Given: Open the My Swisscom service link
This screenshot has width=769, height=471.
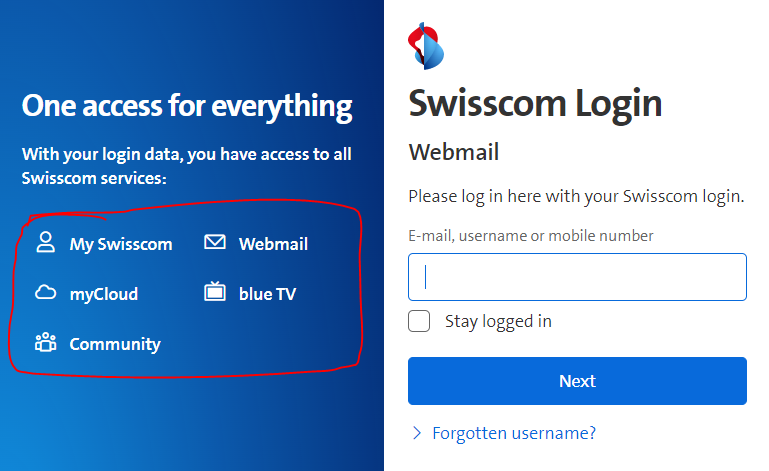Looking at the screenshot, I should 120,244.
